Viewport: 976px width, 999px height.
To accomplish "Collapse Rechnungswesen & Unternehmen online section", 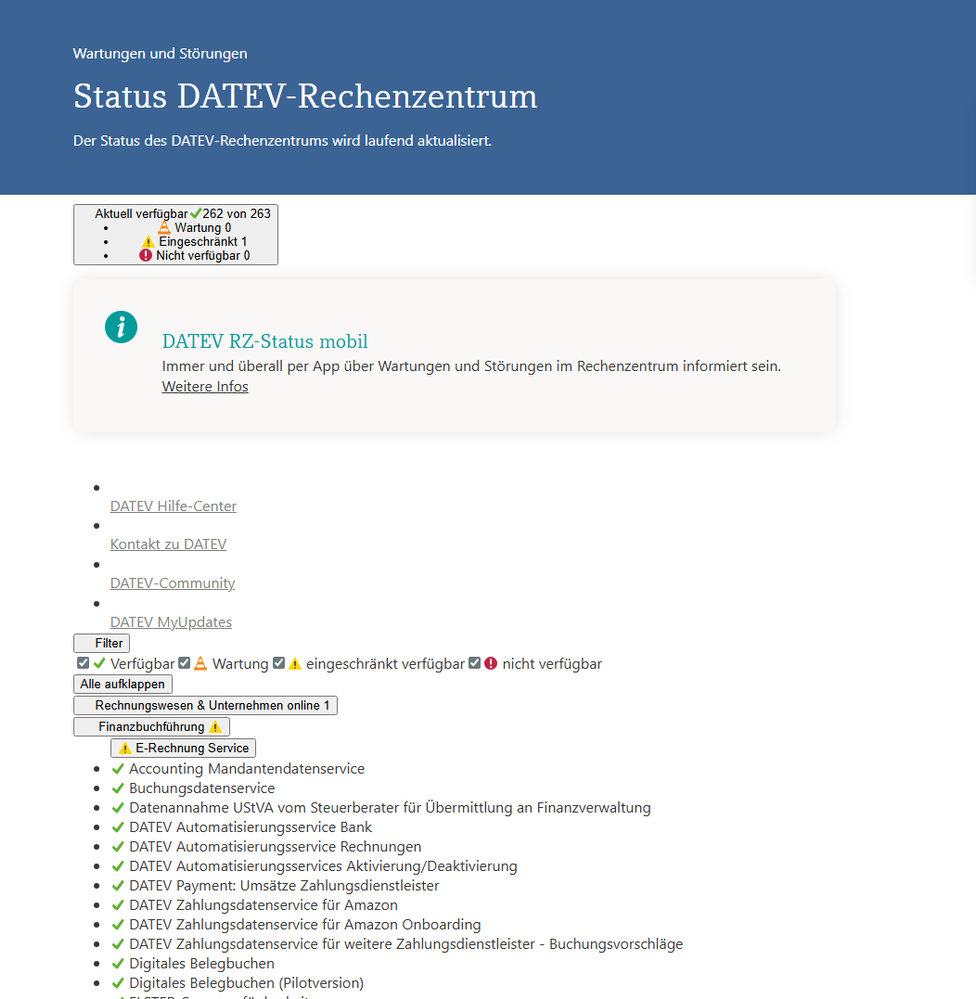I will point(205,705).
